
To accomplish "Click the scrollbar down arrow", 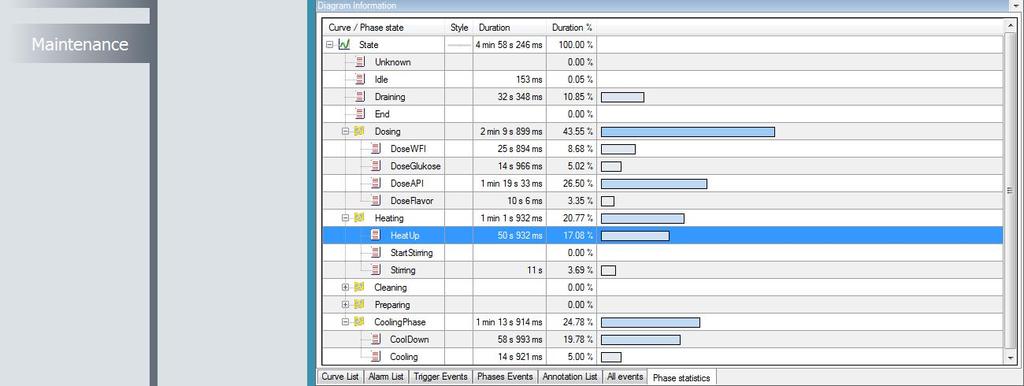I will tap(1012, 359).
